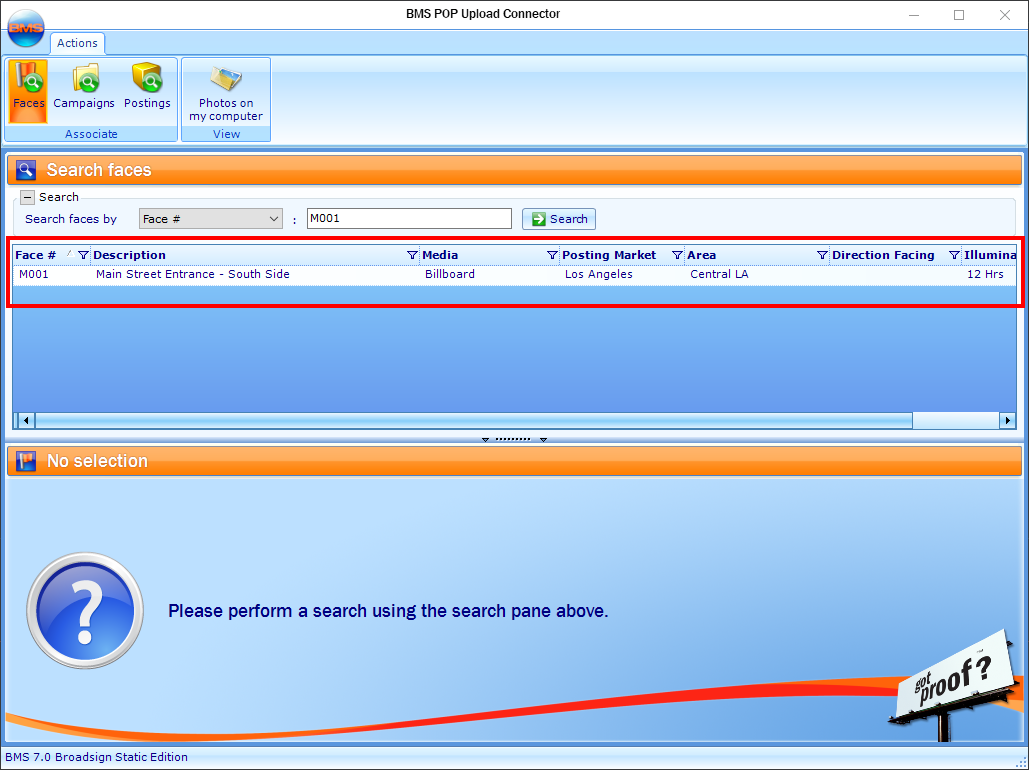Sort by the Posting Market column header
Image resolution: width=1029 pixels, height=770 pixels.
click(x=609, y=255)
